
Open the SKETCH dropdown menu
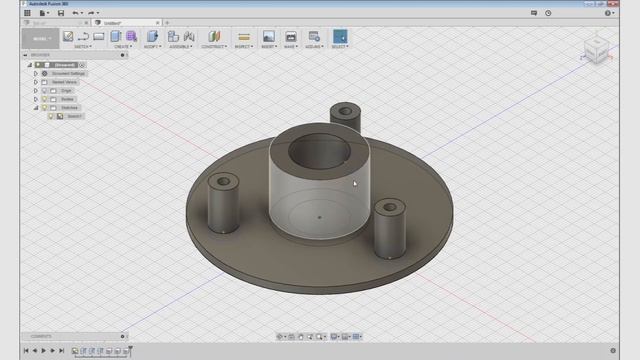coord(83,47)
